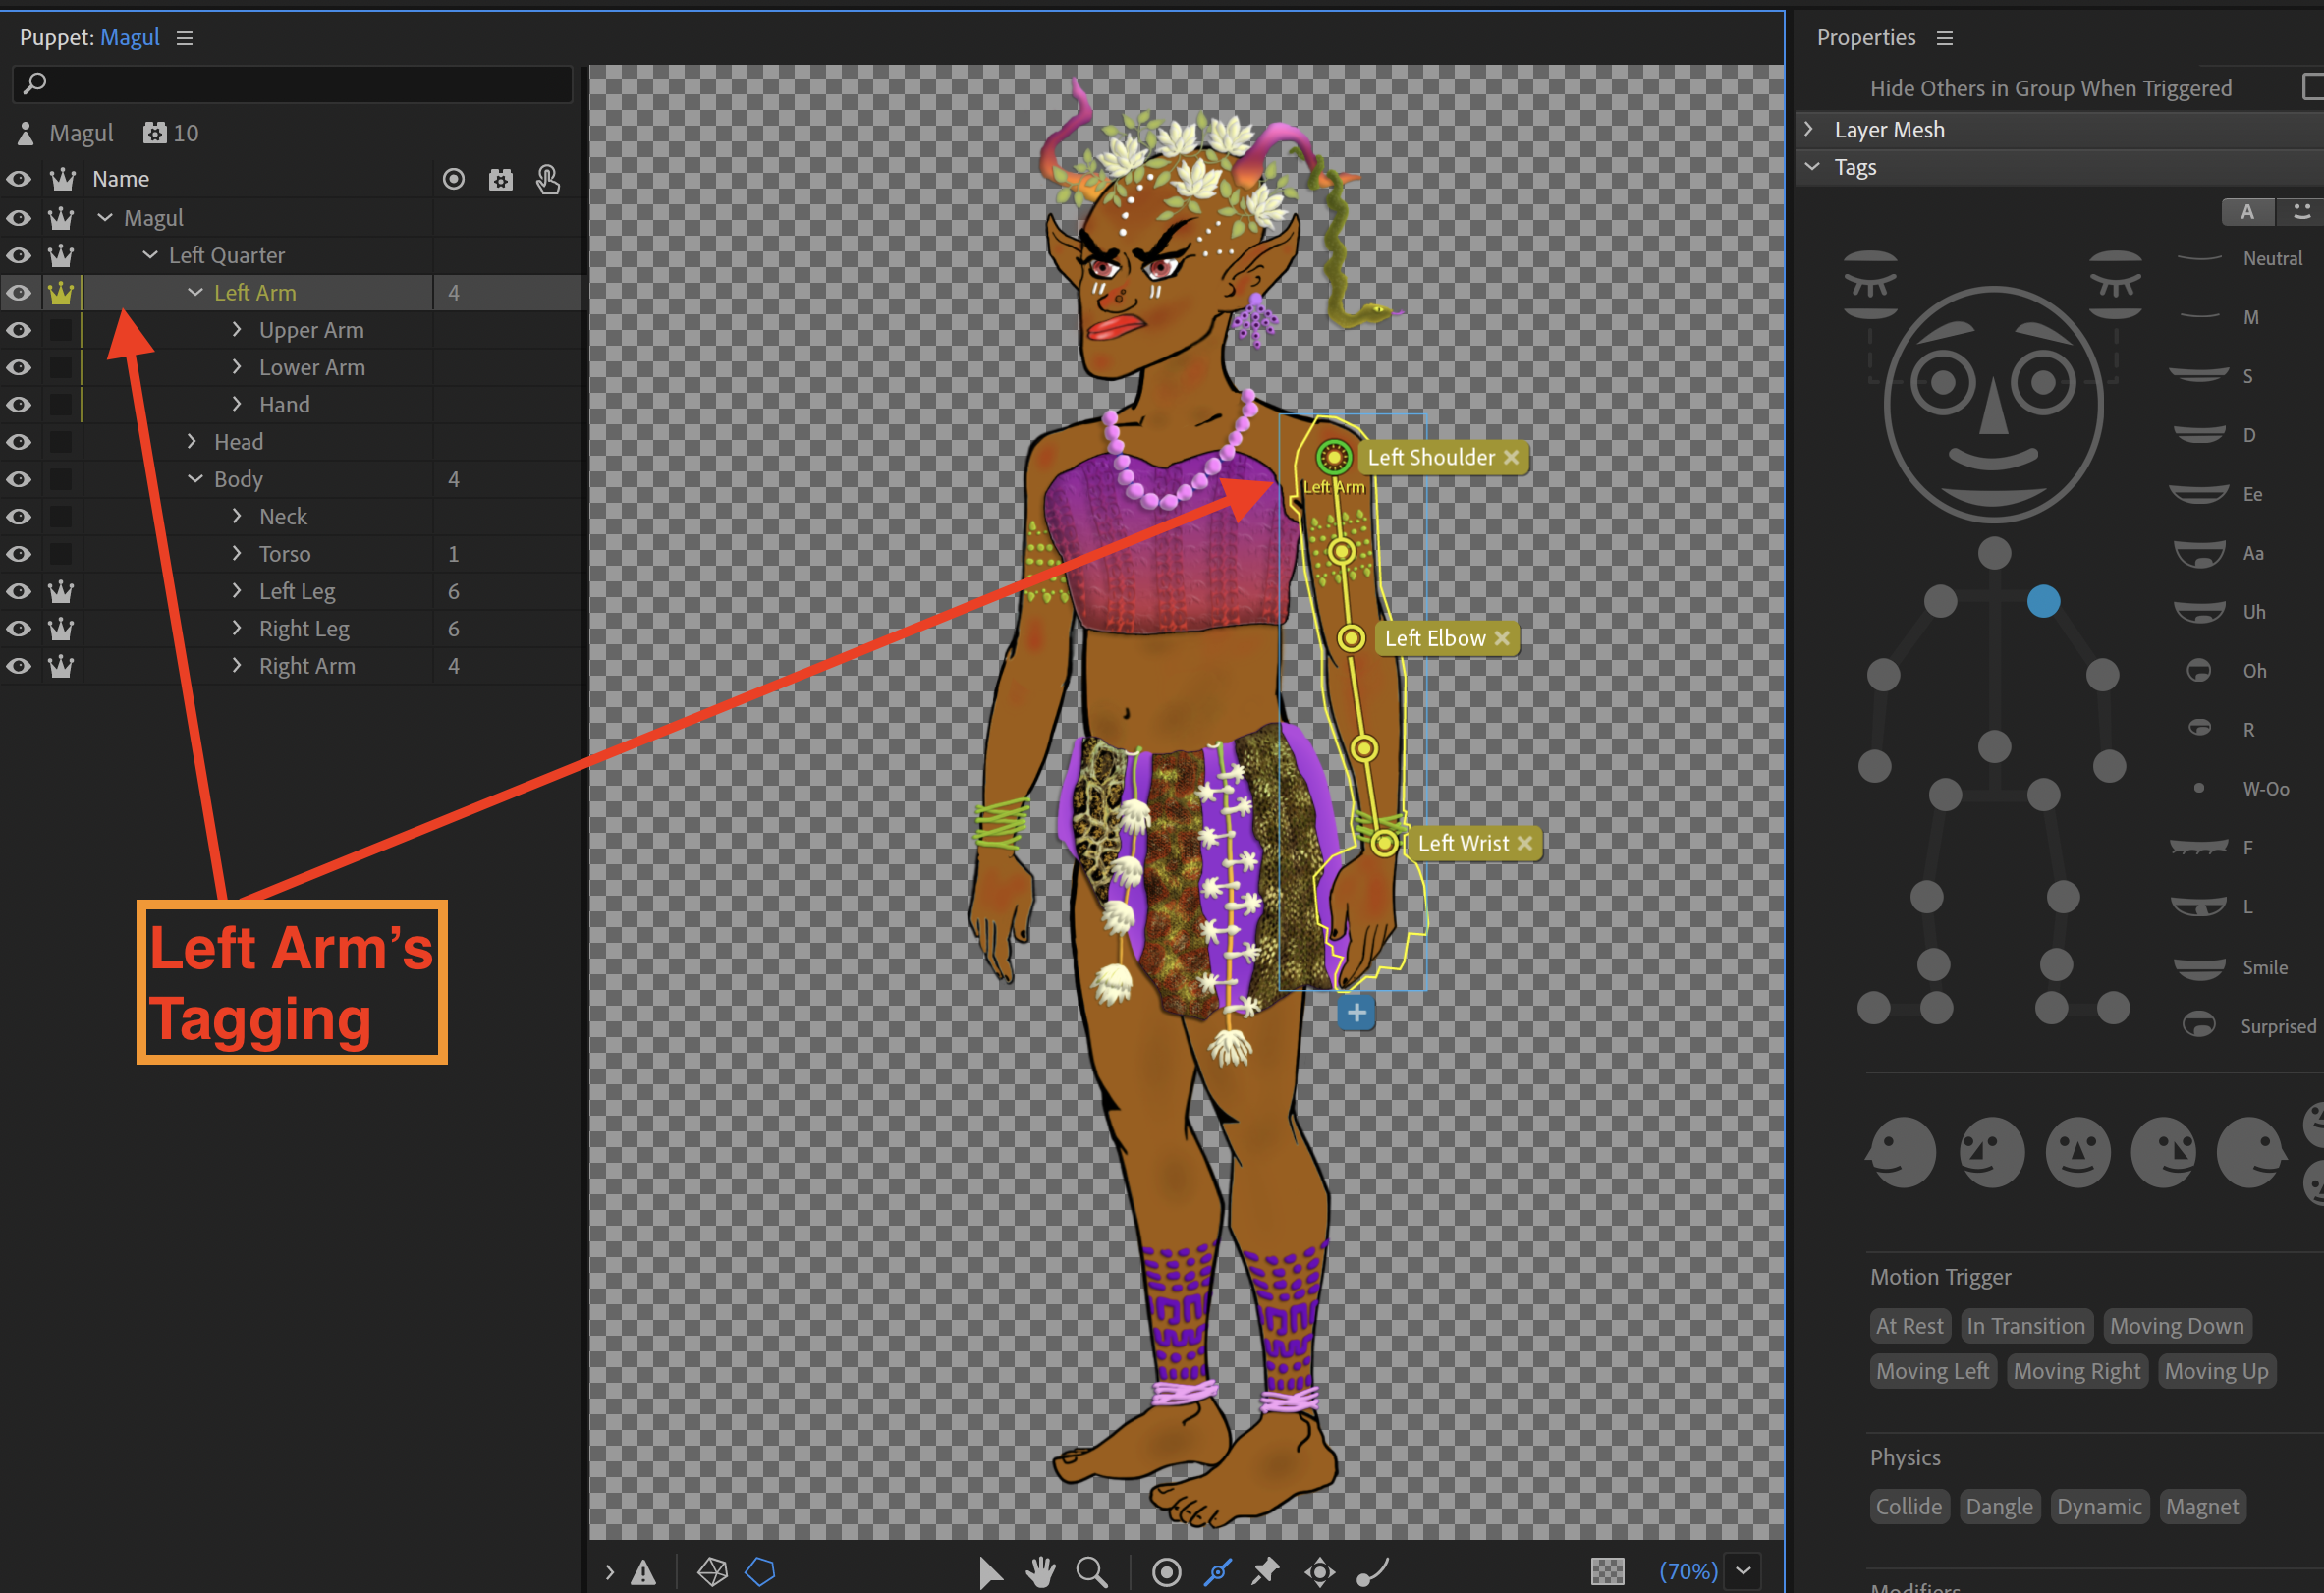Enable Collide physics

point(1909,1506)
